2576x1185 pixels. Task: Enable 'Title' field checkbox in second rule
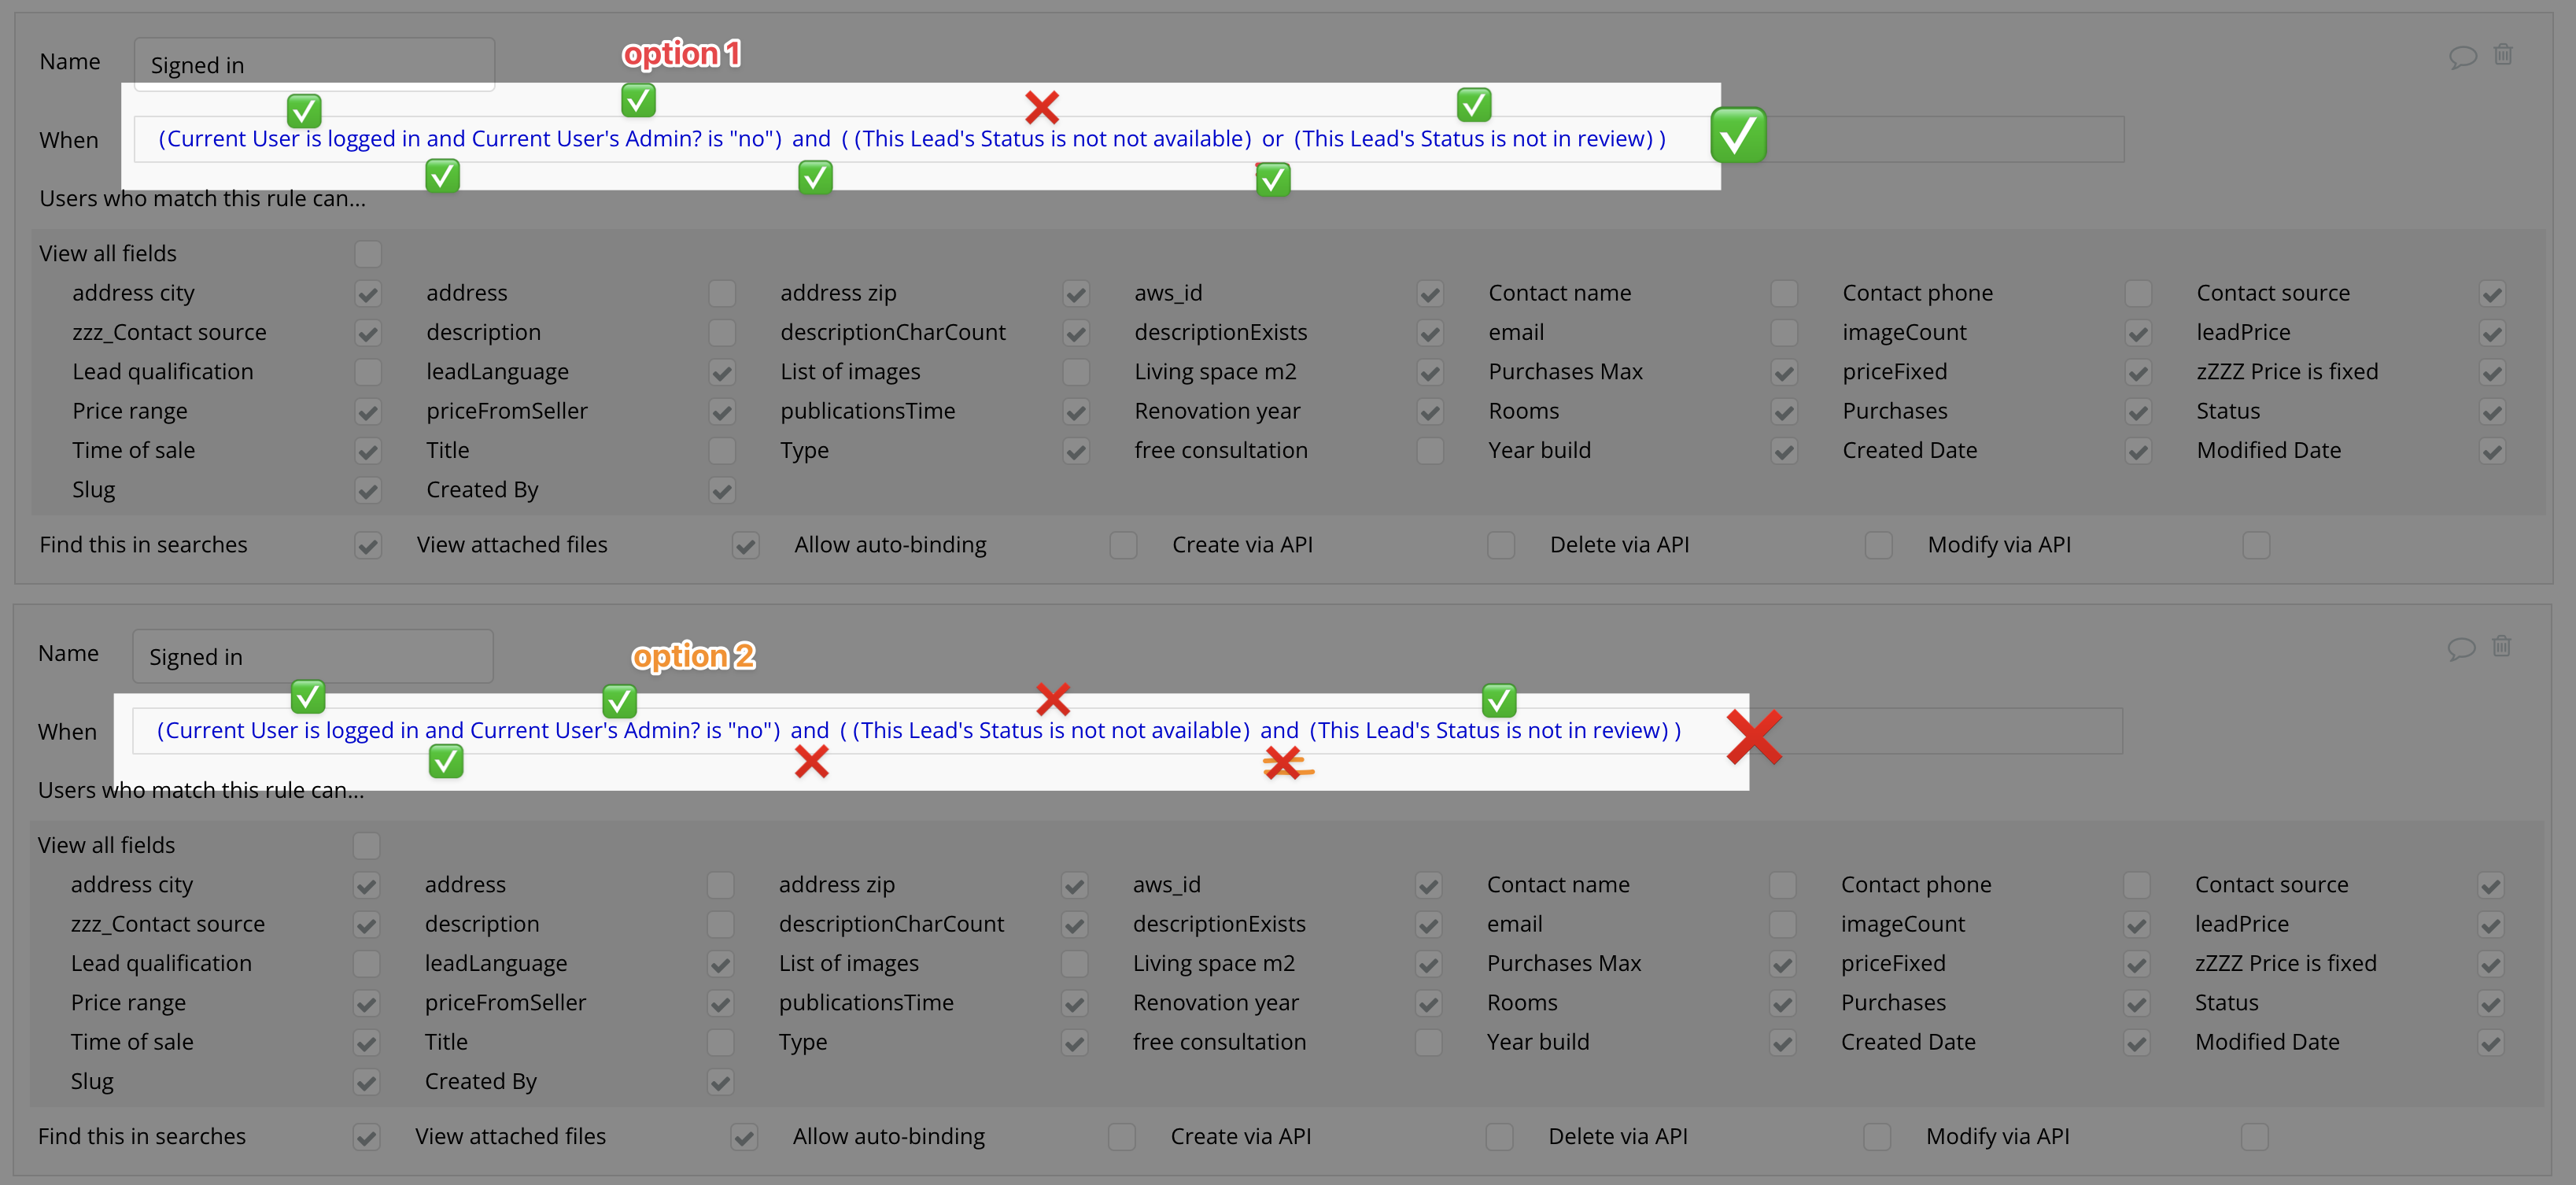click(x=720, y=1043)
